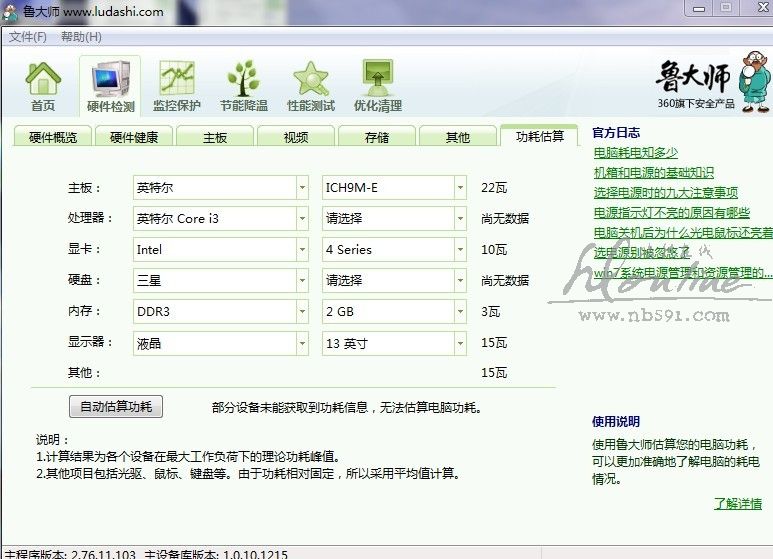The height and width of the screenshot is (559, 773).
Task: Click the 节能降温 energy saving icon
Action: [x=244, y=86]
